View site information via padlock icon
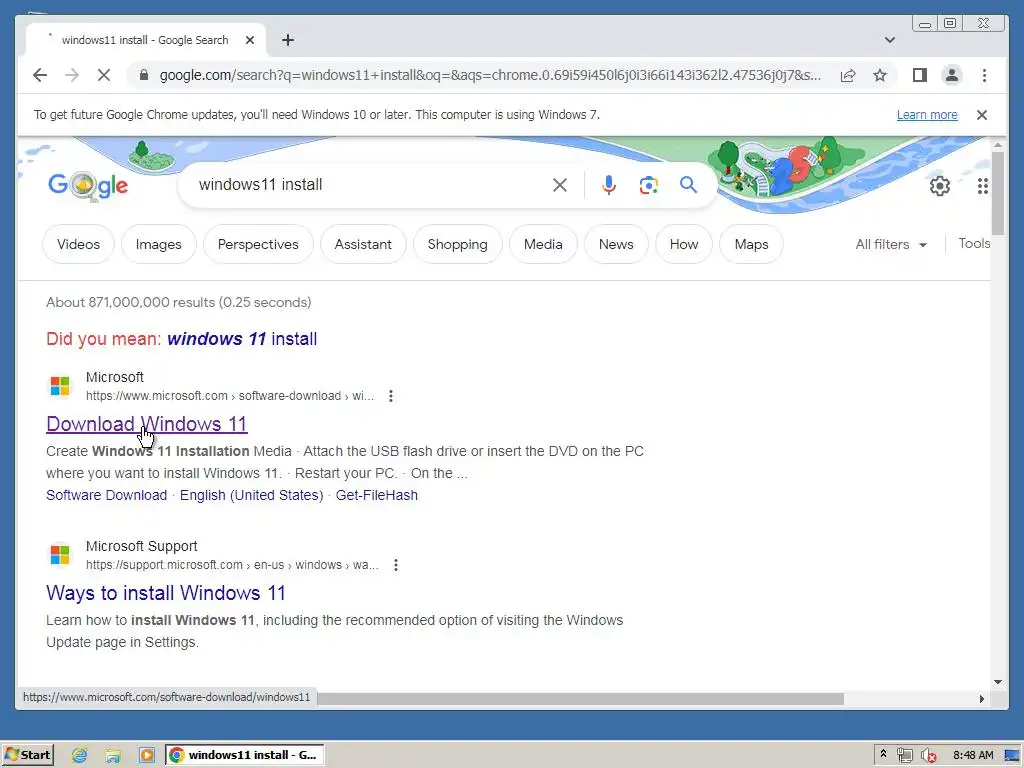 (144, 75)
